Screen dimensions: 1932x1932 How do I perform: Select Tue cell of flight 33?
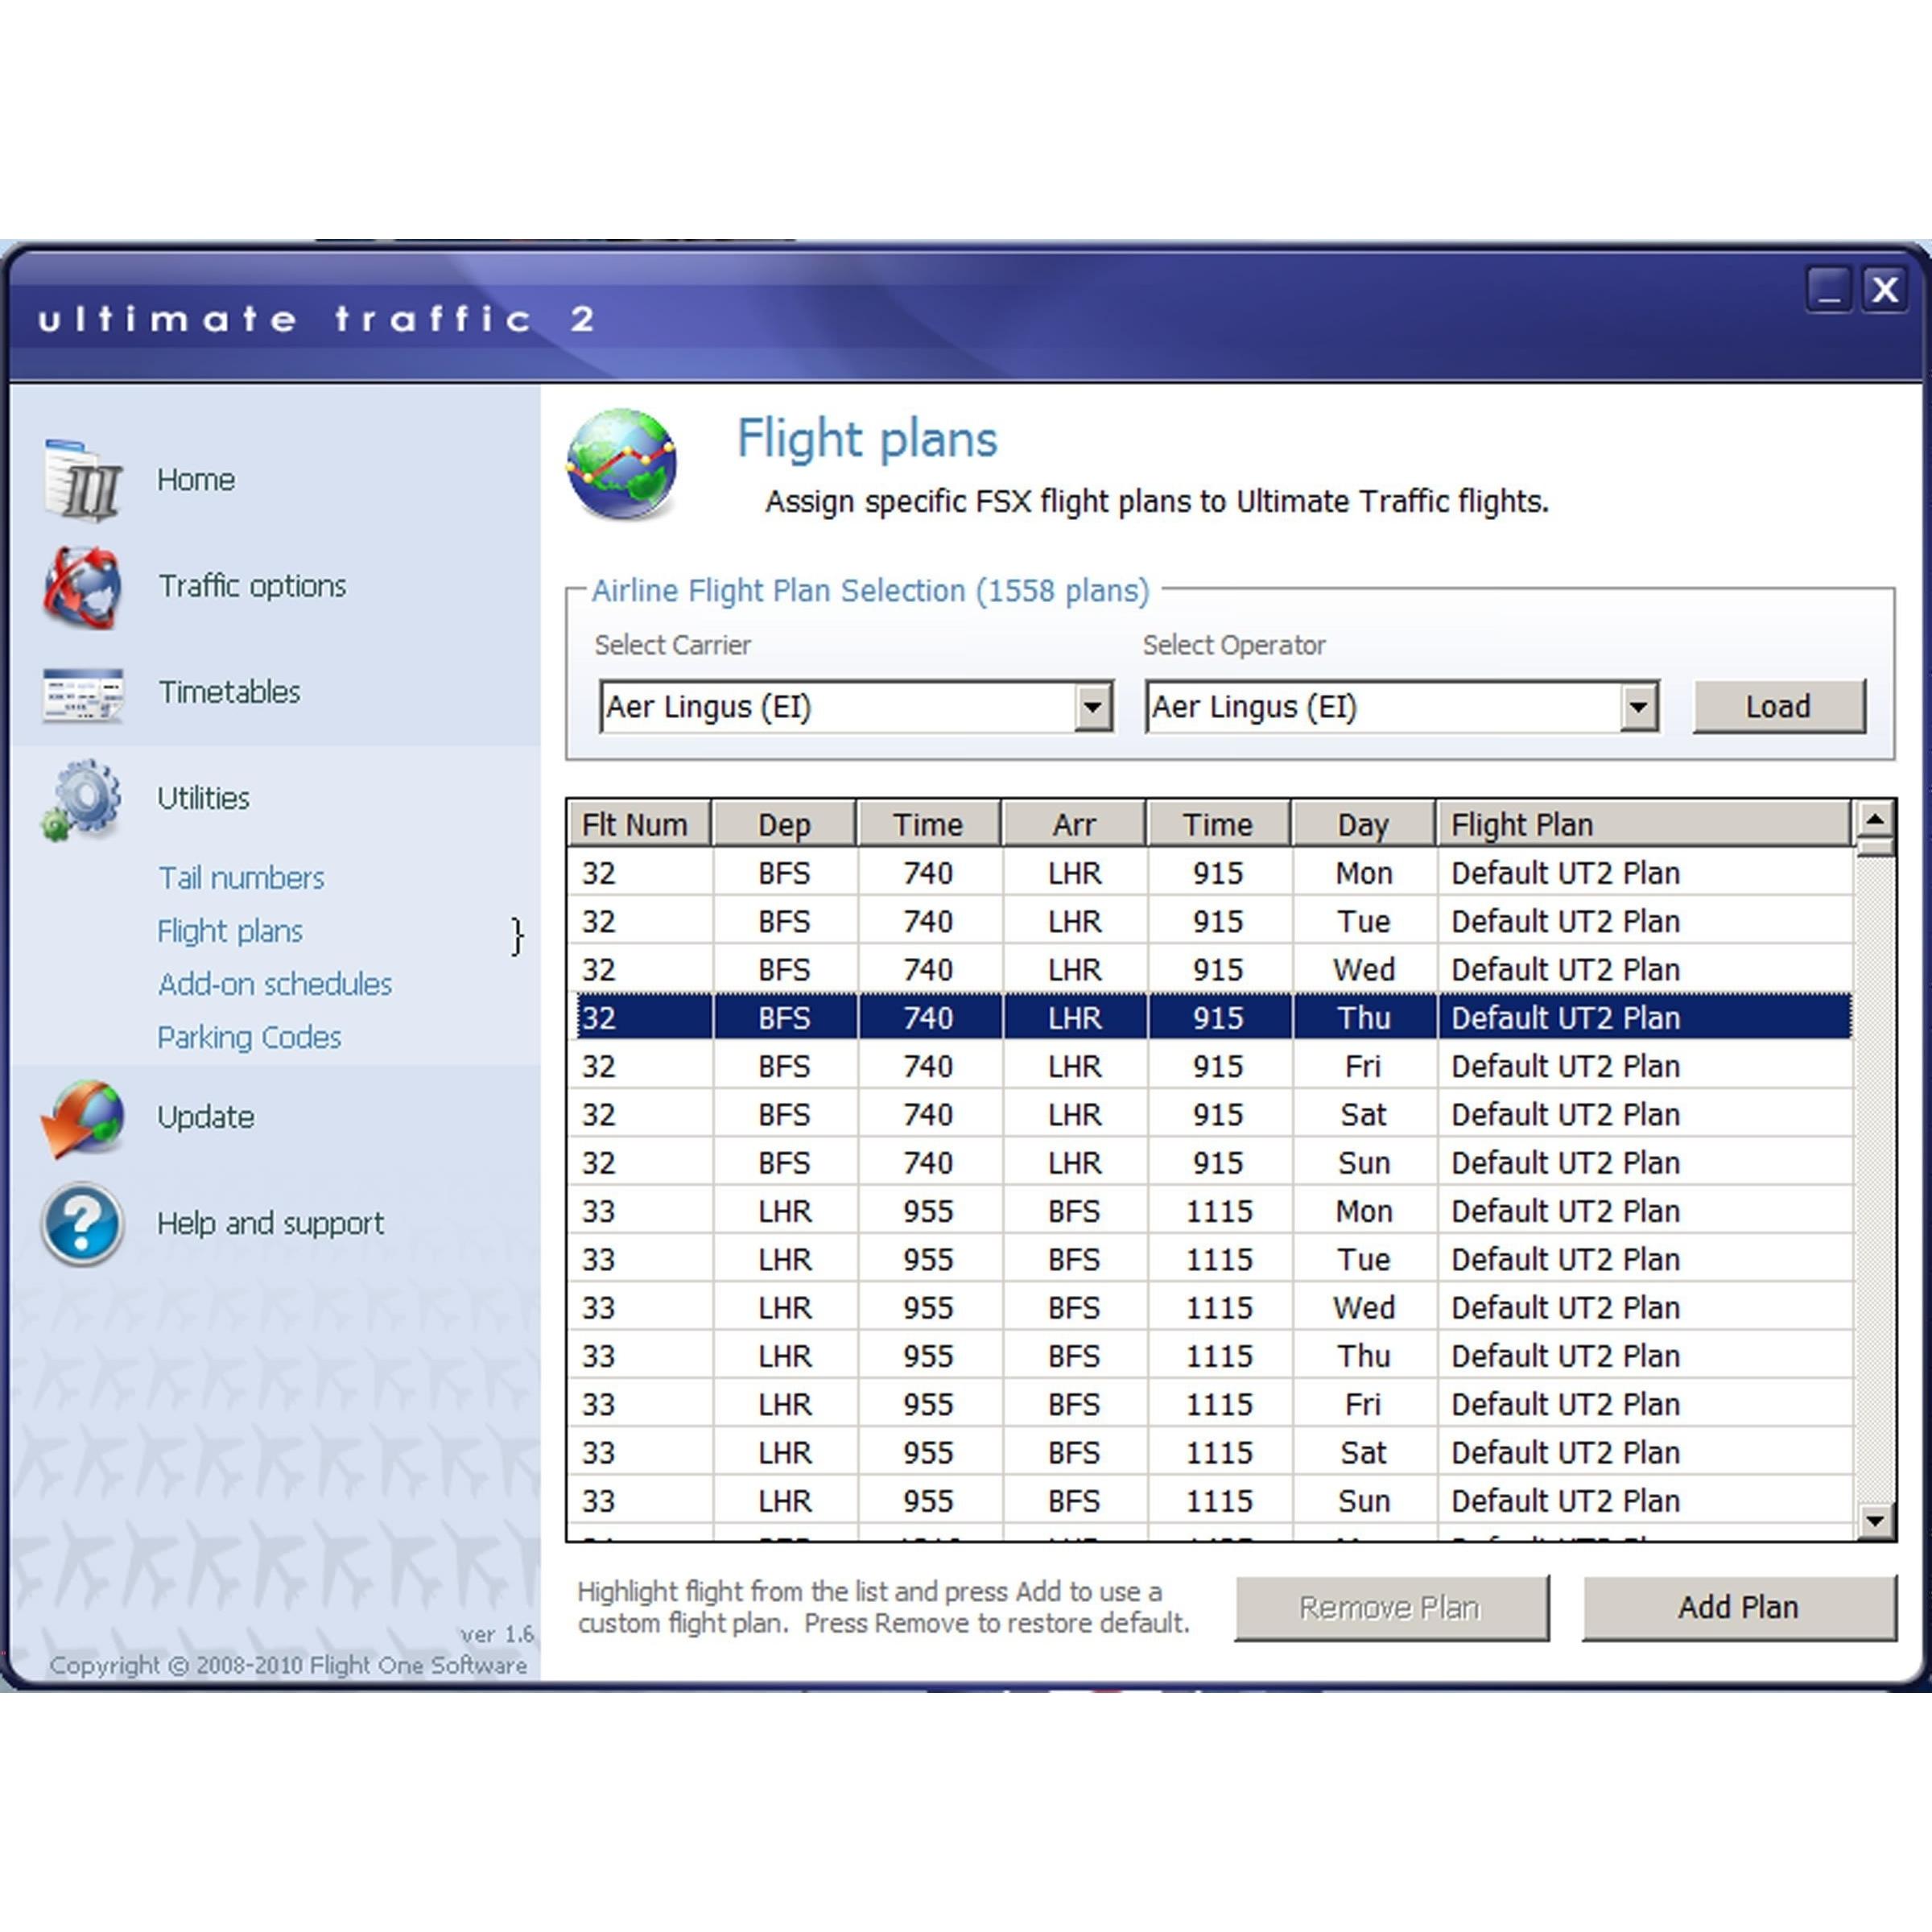click(1364, 1259)
